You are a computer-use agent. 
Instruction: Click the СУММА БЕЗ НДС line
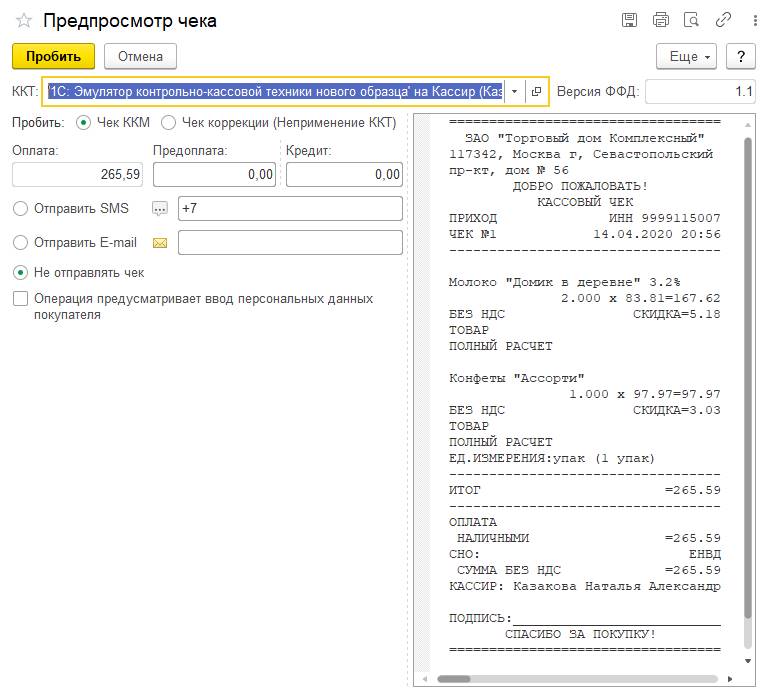click(589, 570)
